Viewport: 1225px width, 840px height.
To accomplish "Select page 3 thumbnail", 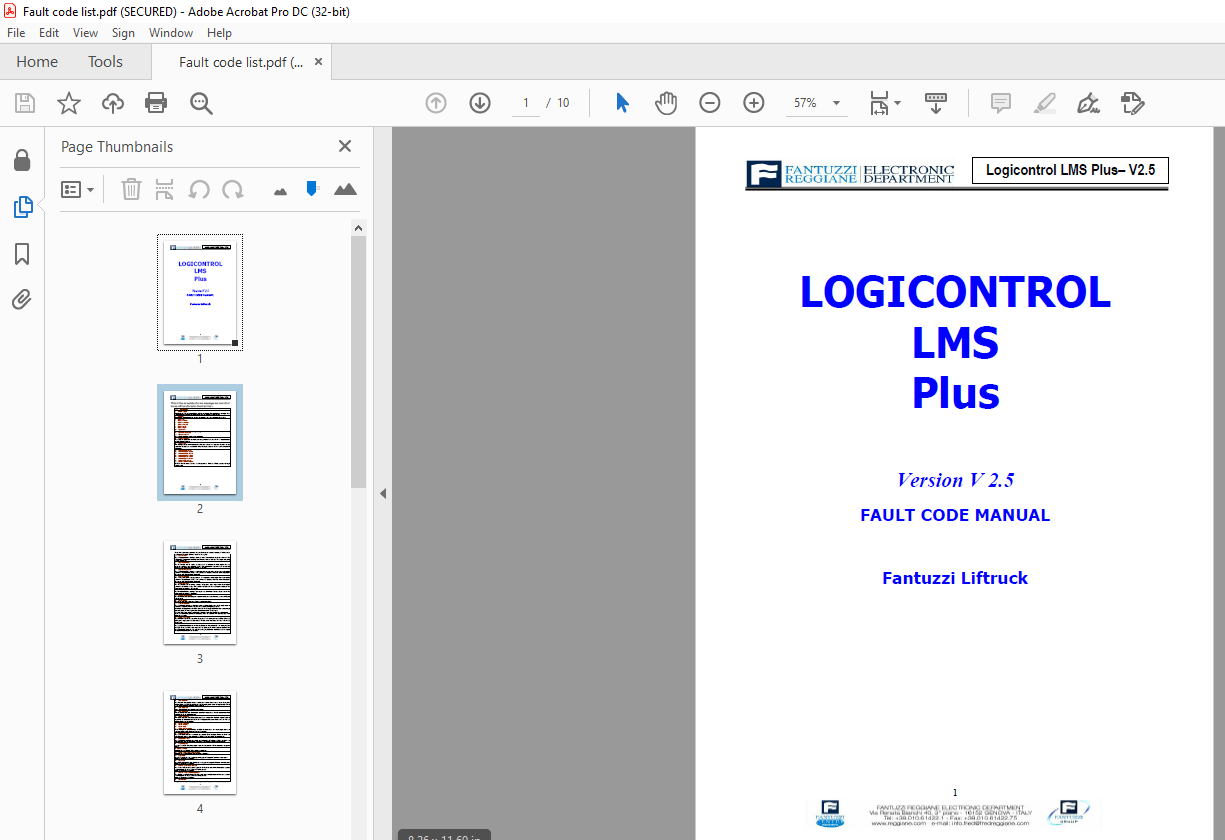I will coord(200,592).
